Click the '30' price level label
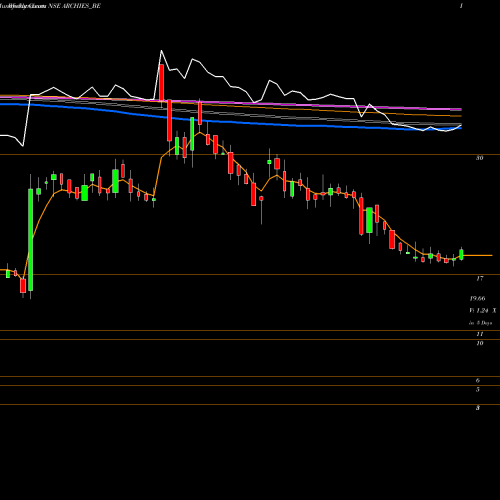This screenshot has height=500, width=500. click(x=479, y=158)
